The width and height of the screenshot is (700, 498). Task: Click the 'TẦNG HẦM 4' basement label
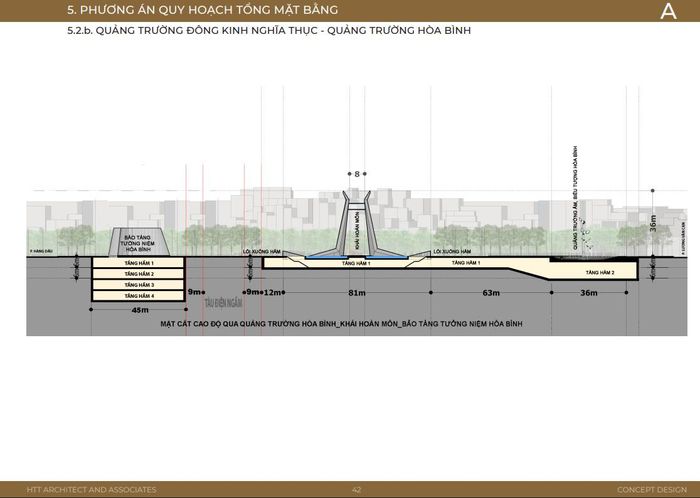pyautogui.click(x=139, y=296)
